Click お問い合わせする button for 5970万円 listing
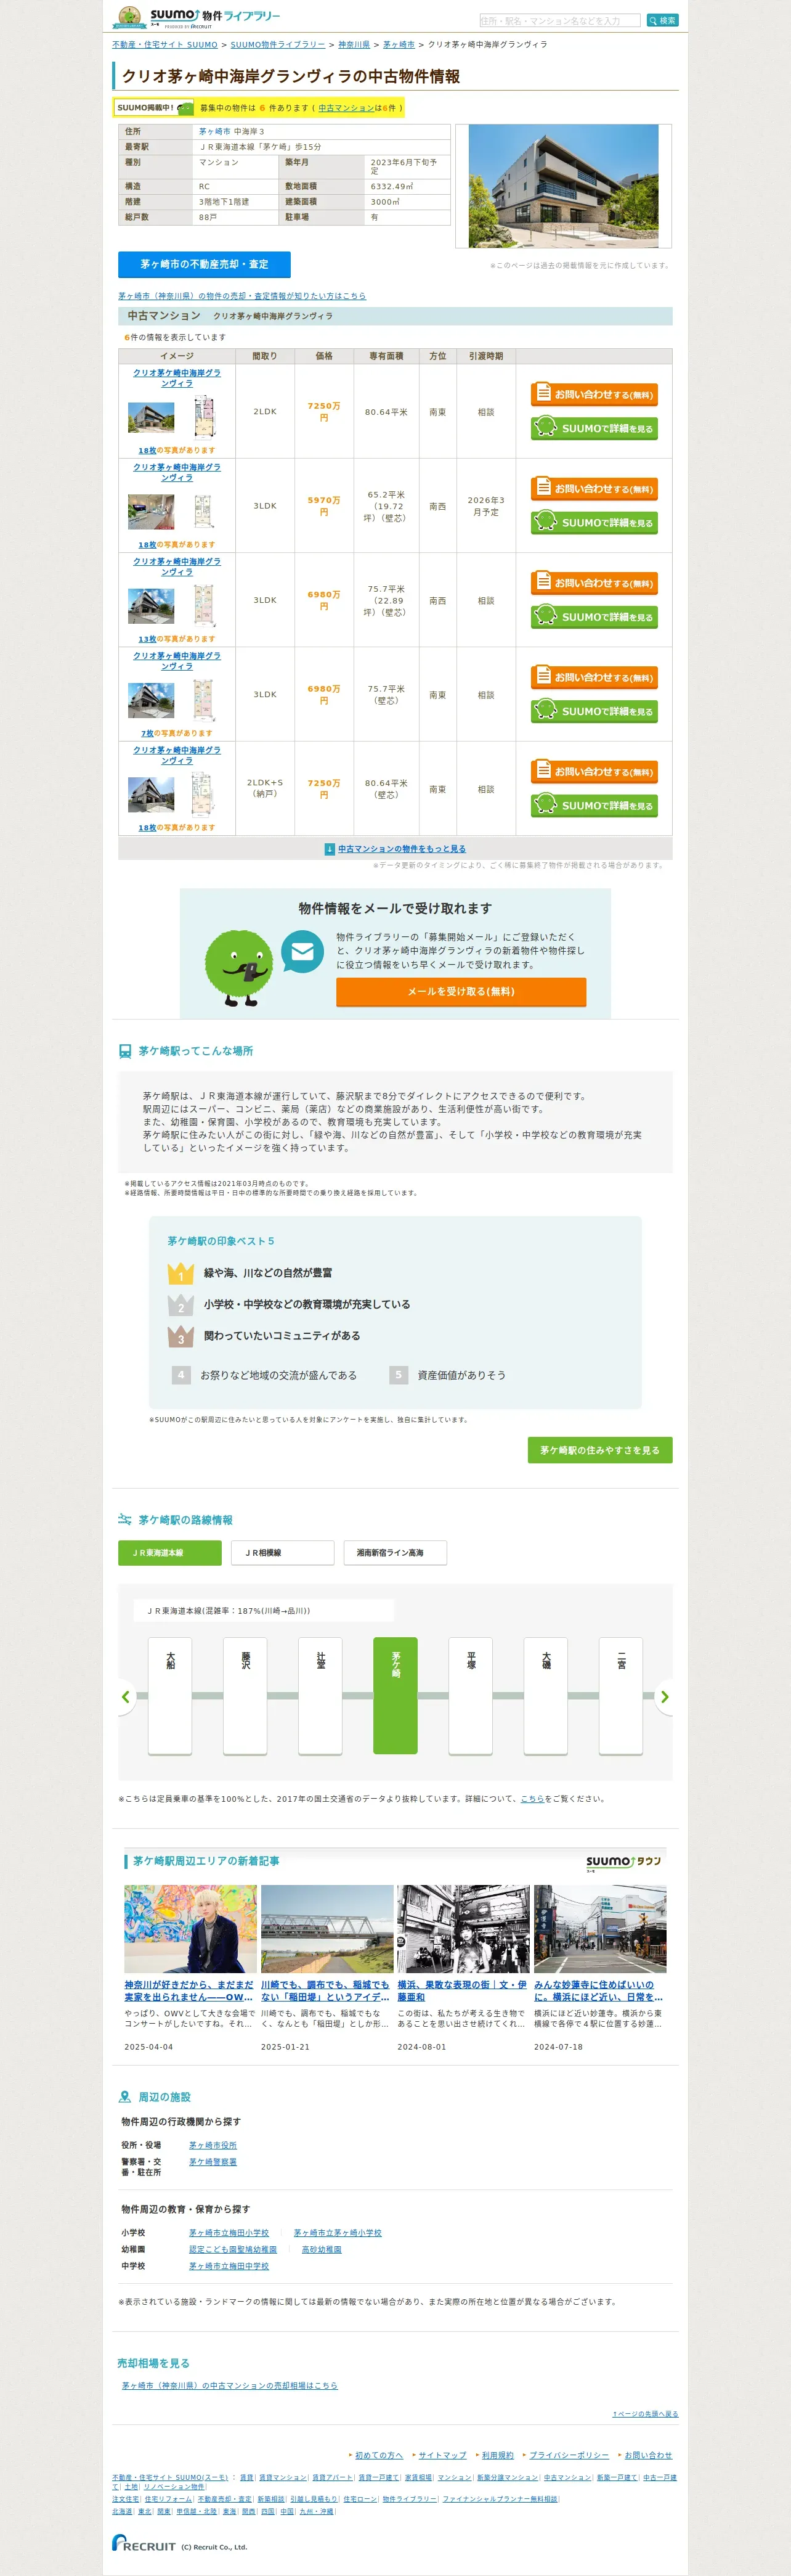Viewport: 791px width, 2576px height. coord(594,488)
